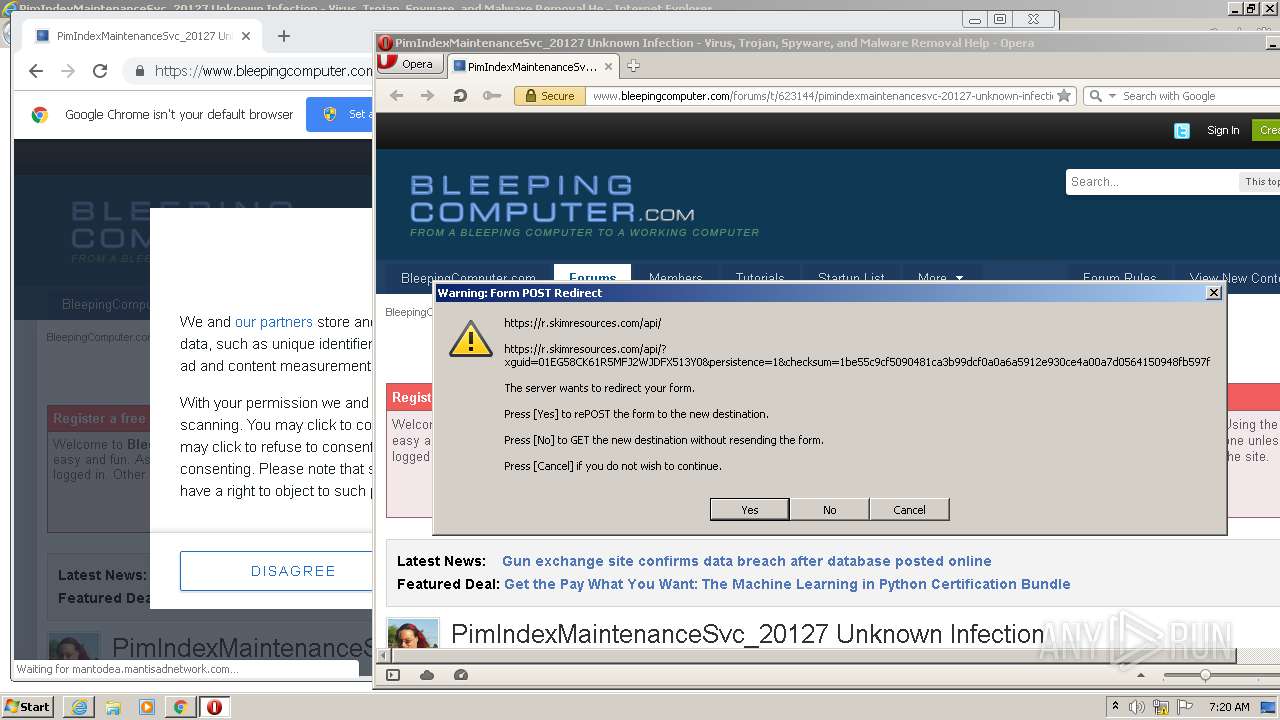Click the poster avatar thumbnail in Opera
1280x720 pixels.
(x=413, y=633)
